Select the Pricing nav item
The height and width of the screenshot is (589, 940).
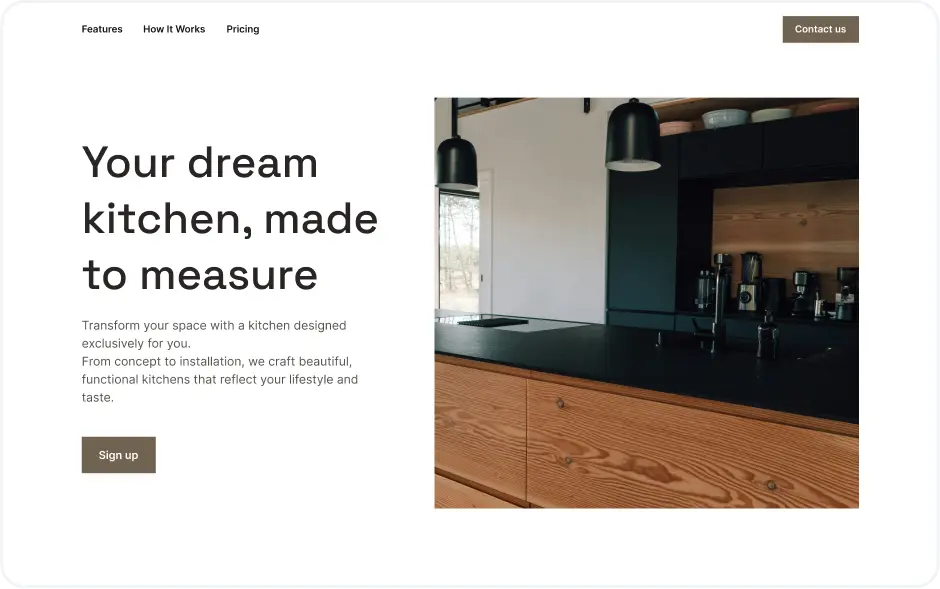pos(243,29)
